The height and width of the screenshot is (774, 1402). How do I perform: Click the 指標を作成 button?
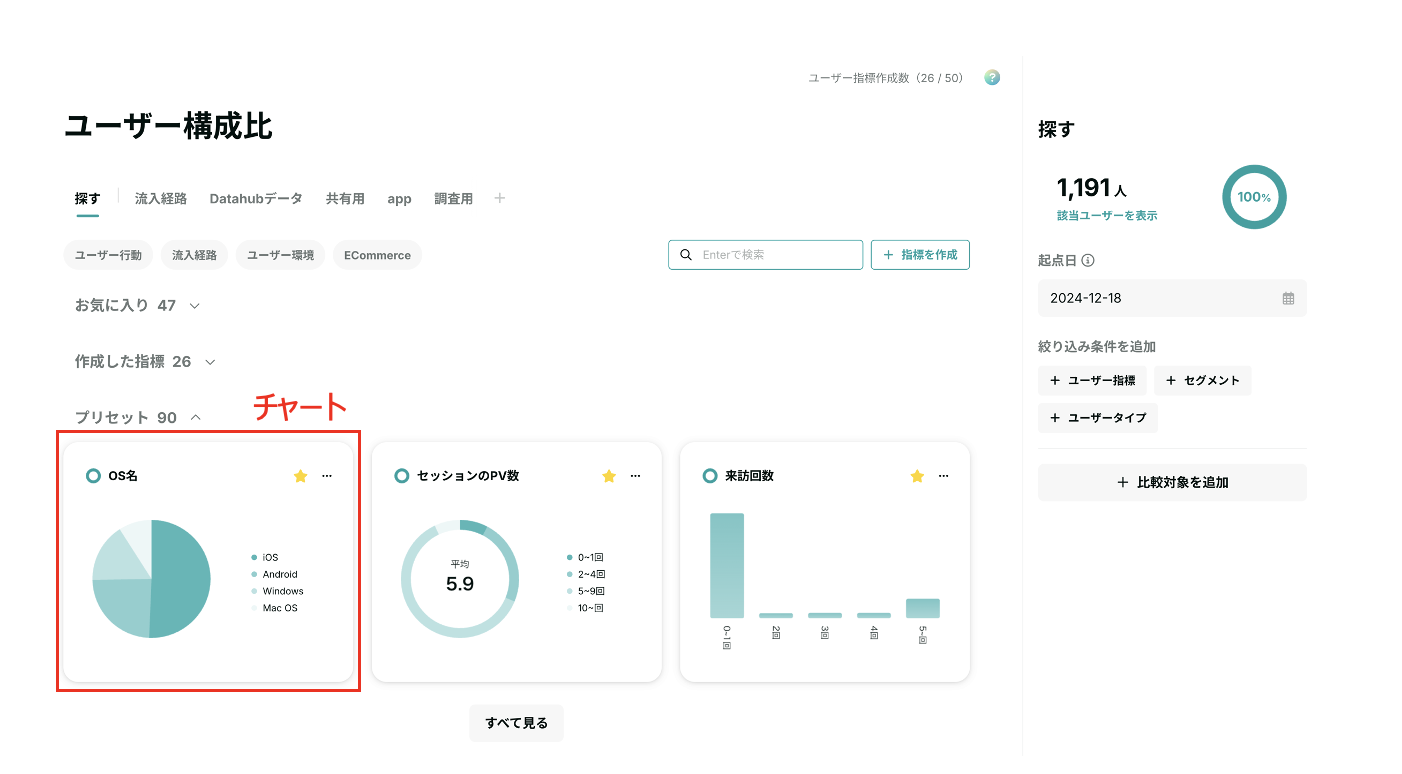coord(920,255)
